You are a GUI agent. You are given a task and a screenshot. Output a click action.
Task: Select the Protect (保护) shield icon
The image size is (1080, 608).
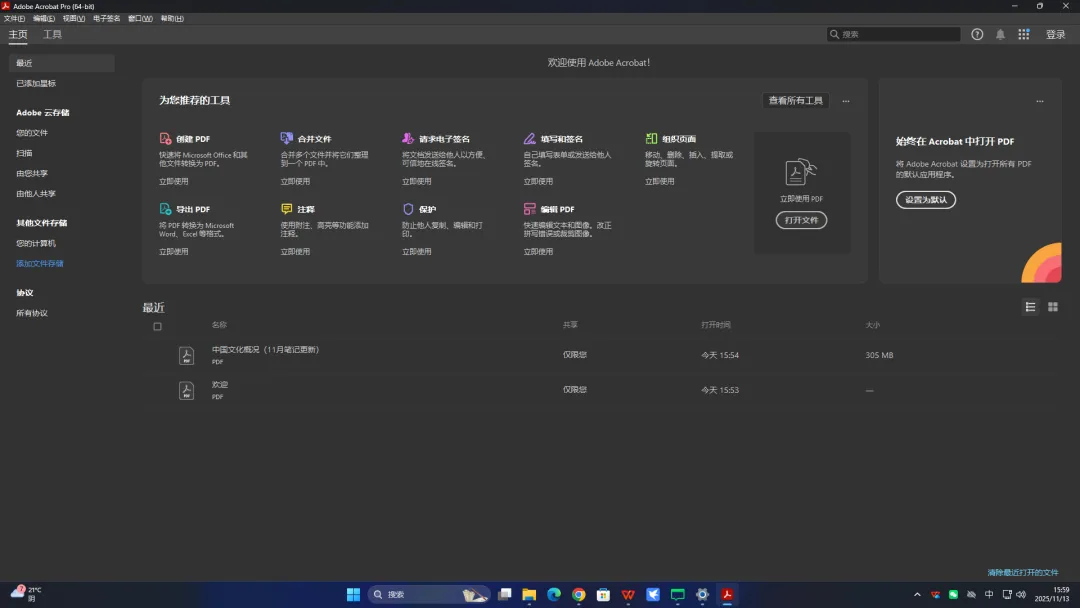coord(408,209)
